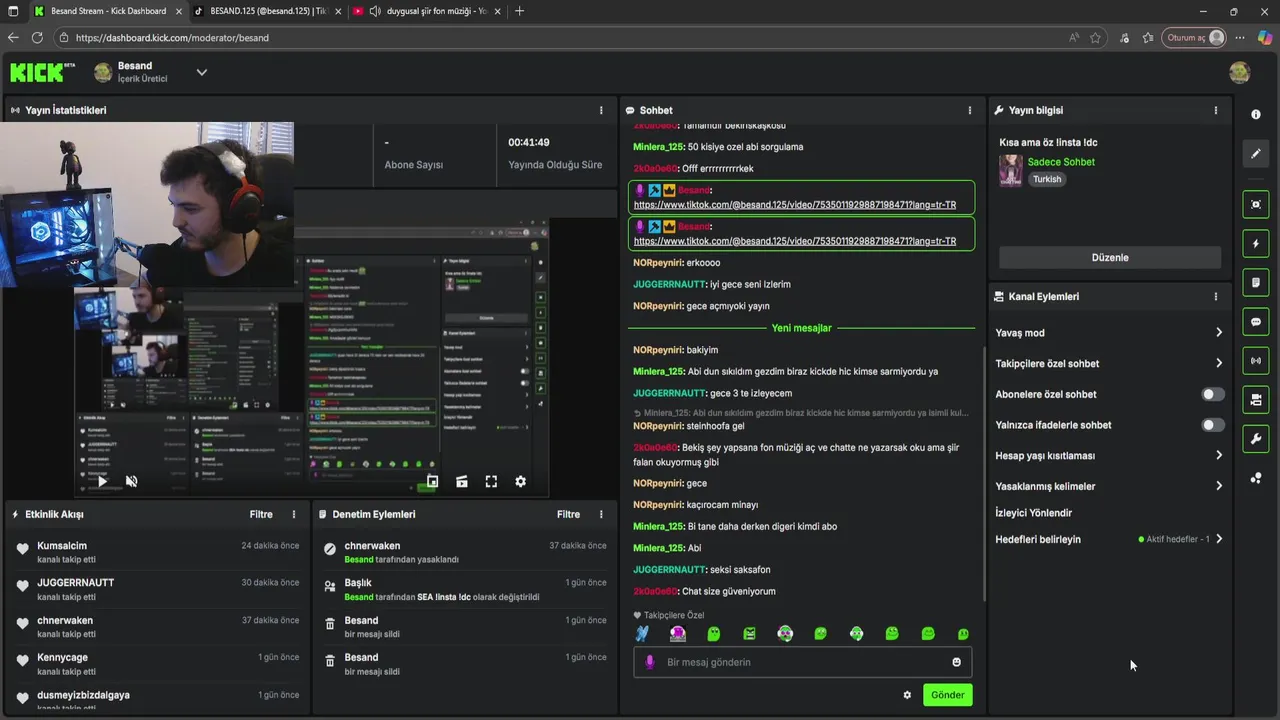1280x720 pixels.
Task: Select the seksi saksafon chat message
Action: 702,570
